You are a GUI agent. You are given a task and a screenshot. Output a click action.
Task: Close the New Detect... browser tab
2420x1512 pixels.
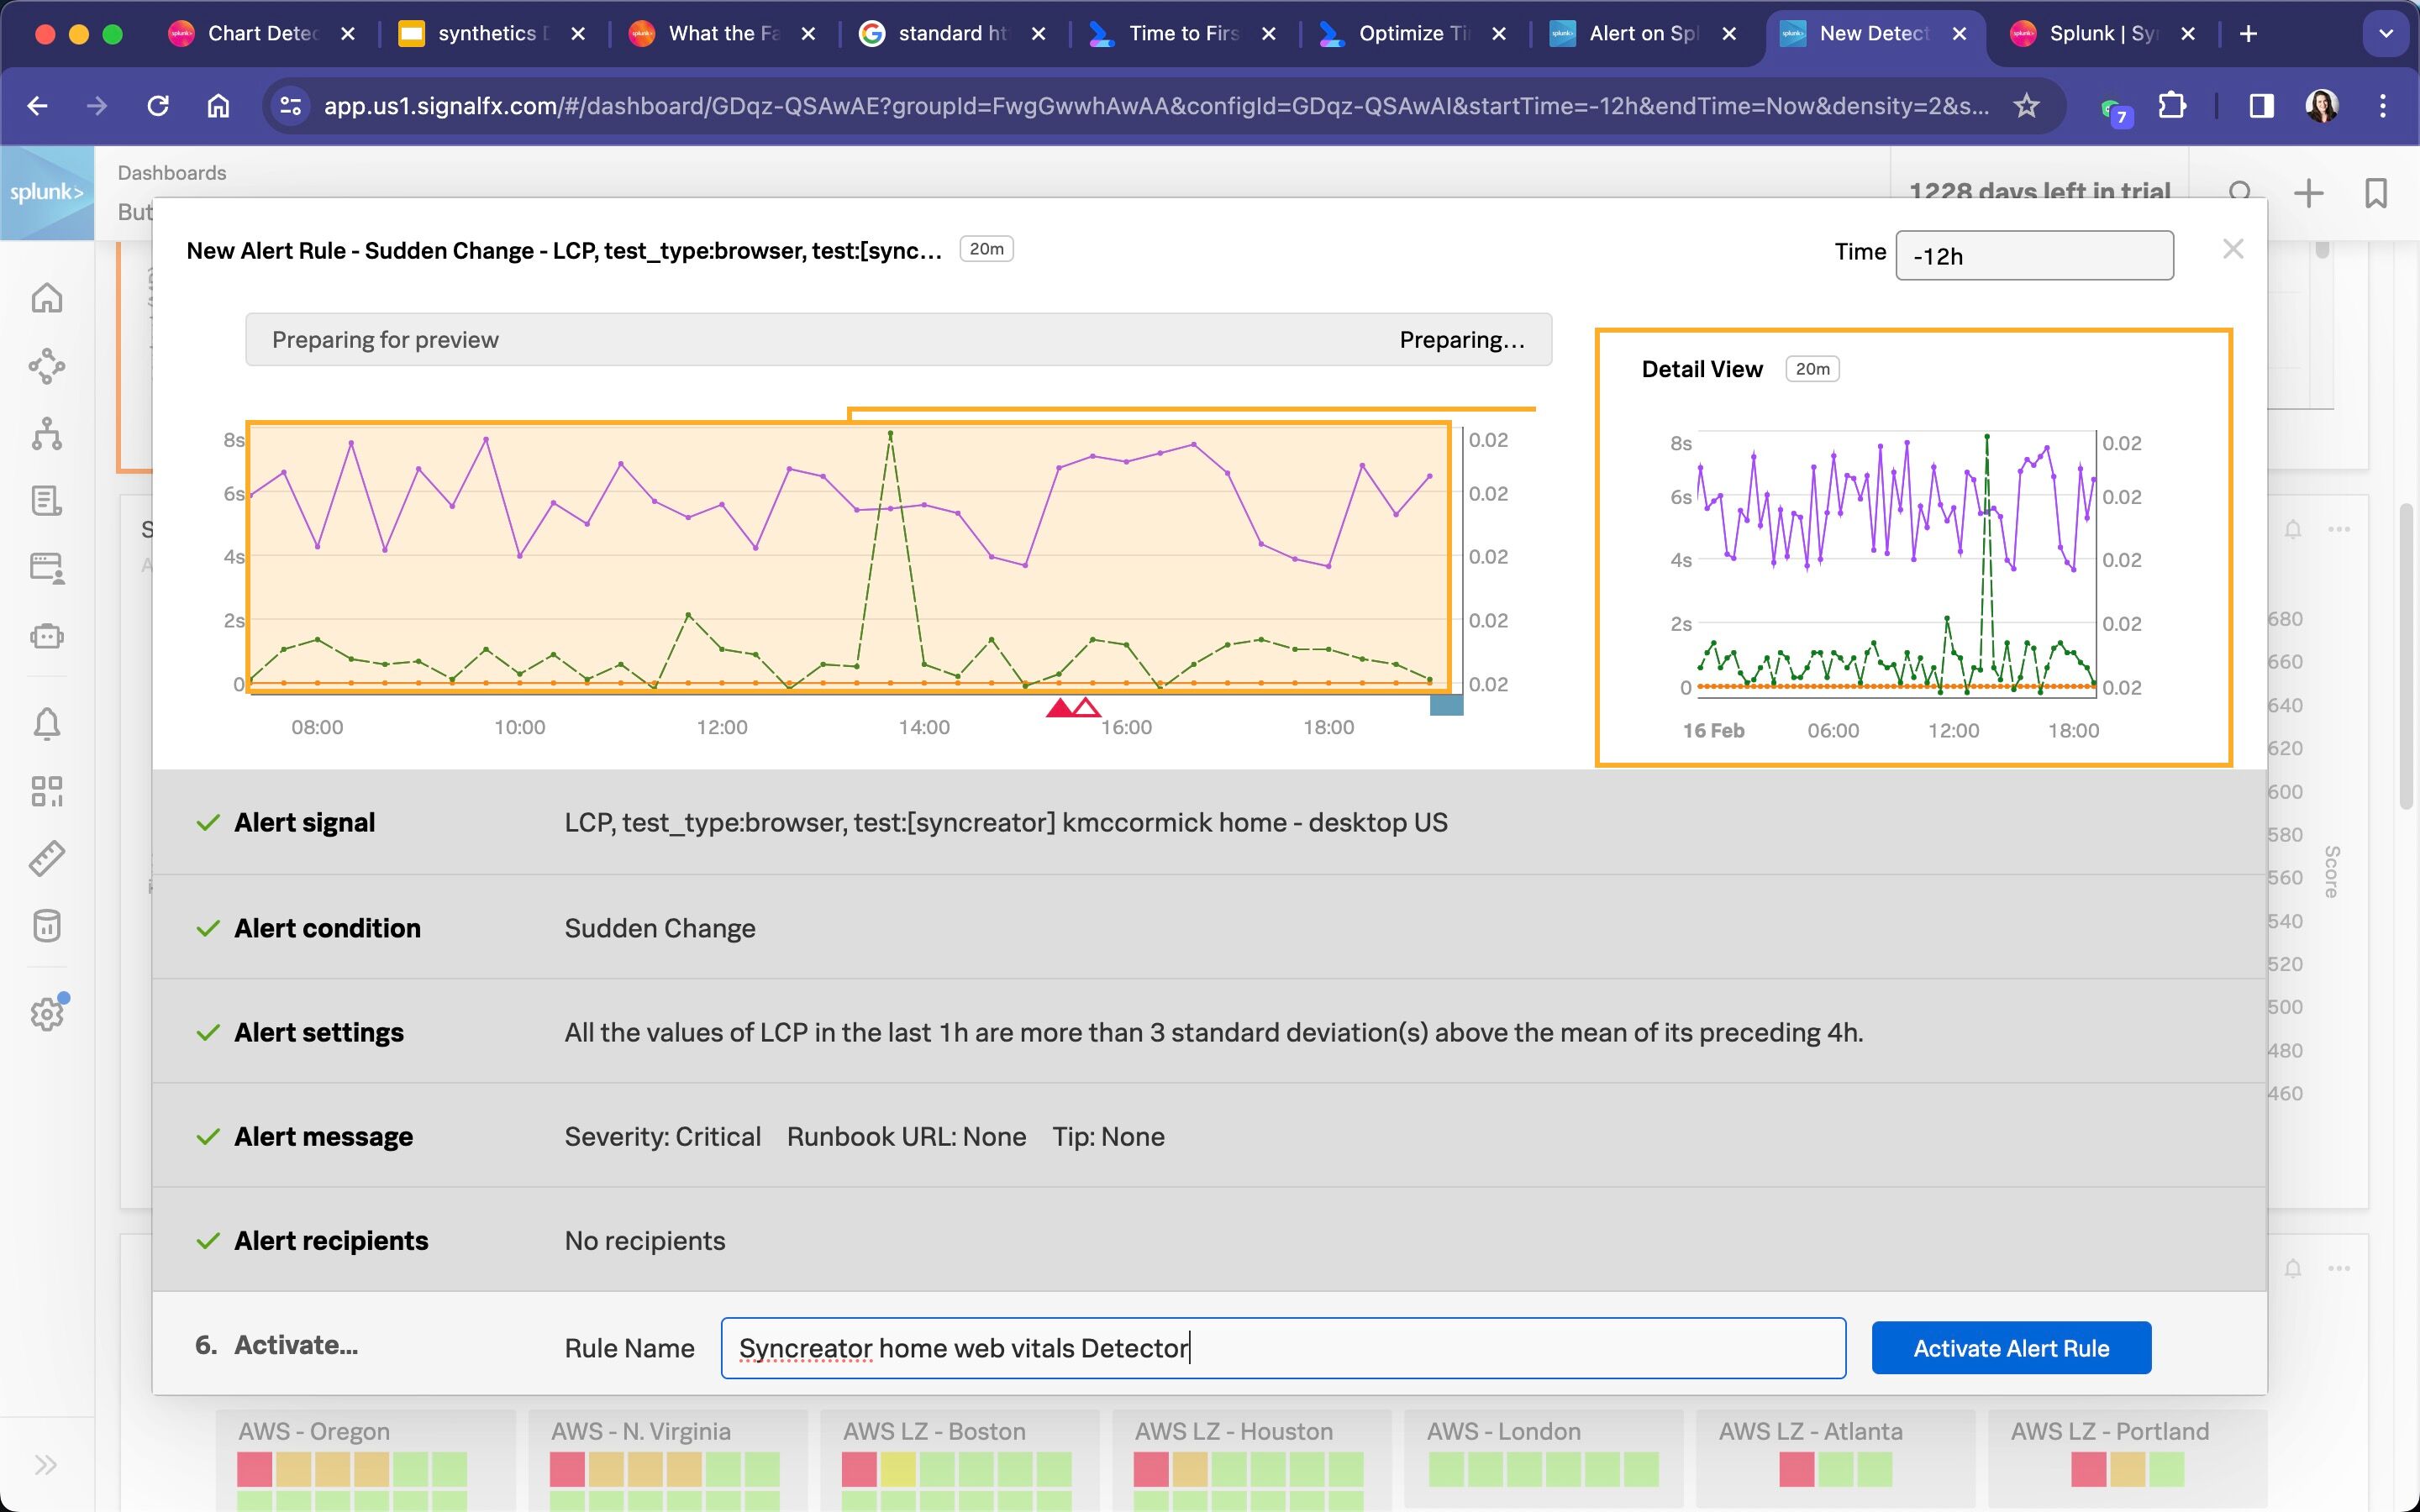tap(1960, 34)
